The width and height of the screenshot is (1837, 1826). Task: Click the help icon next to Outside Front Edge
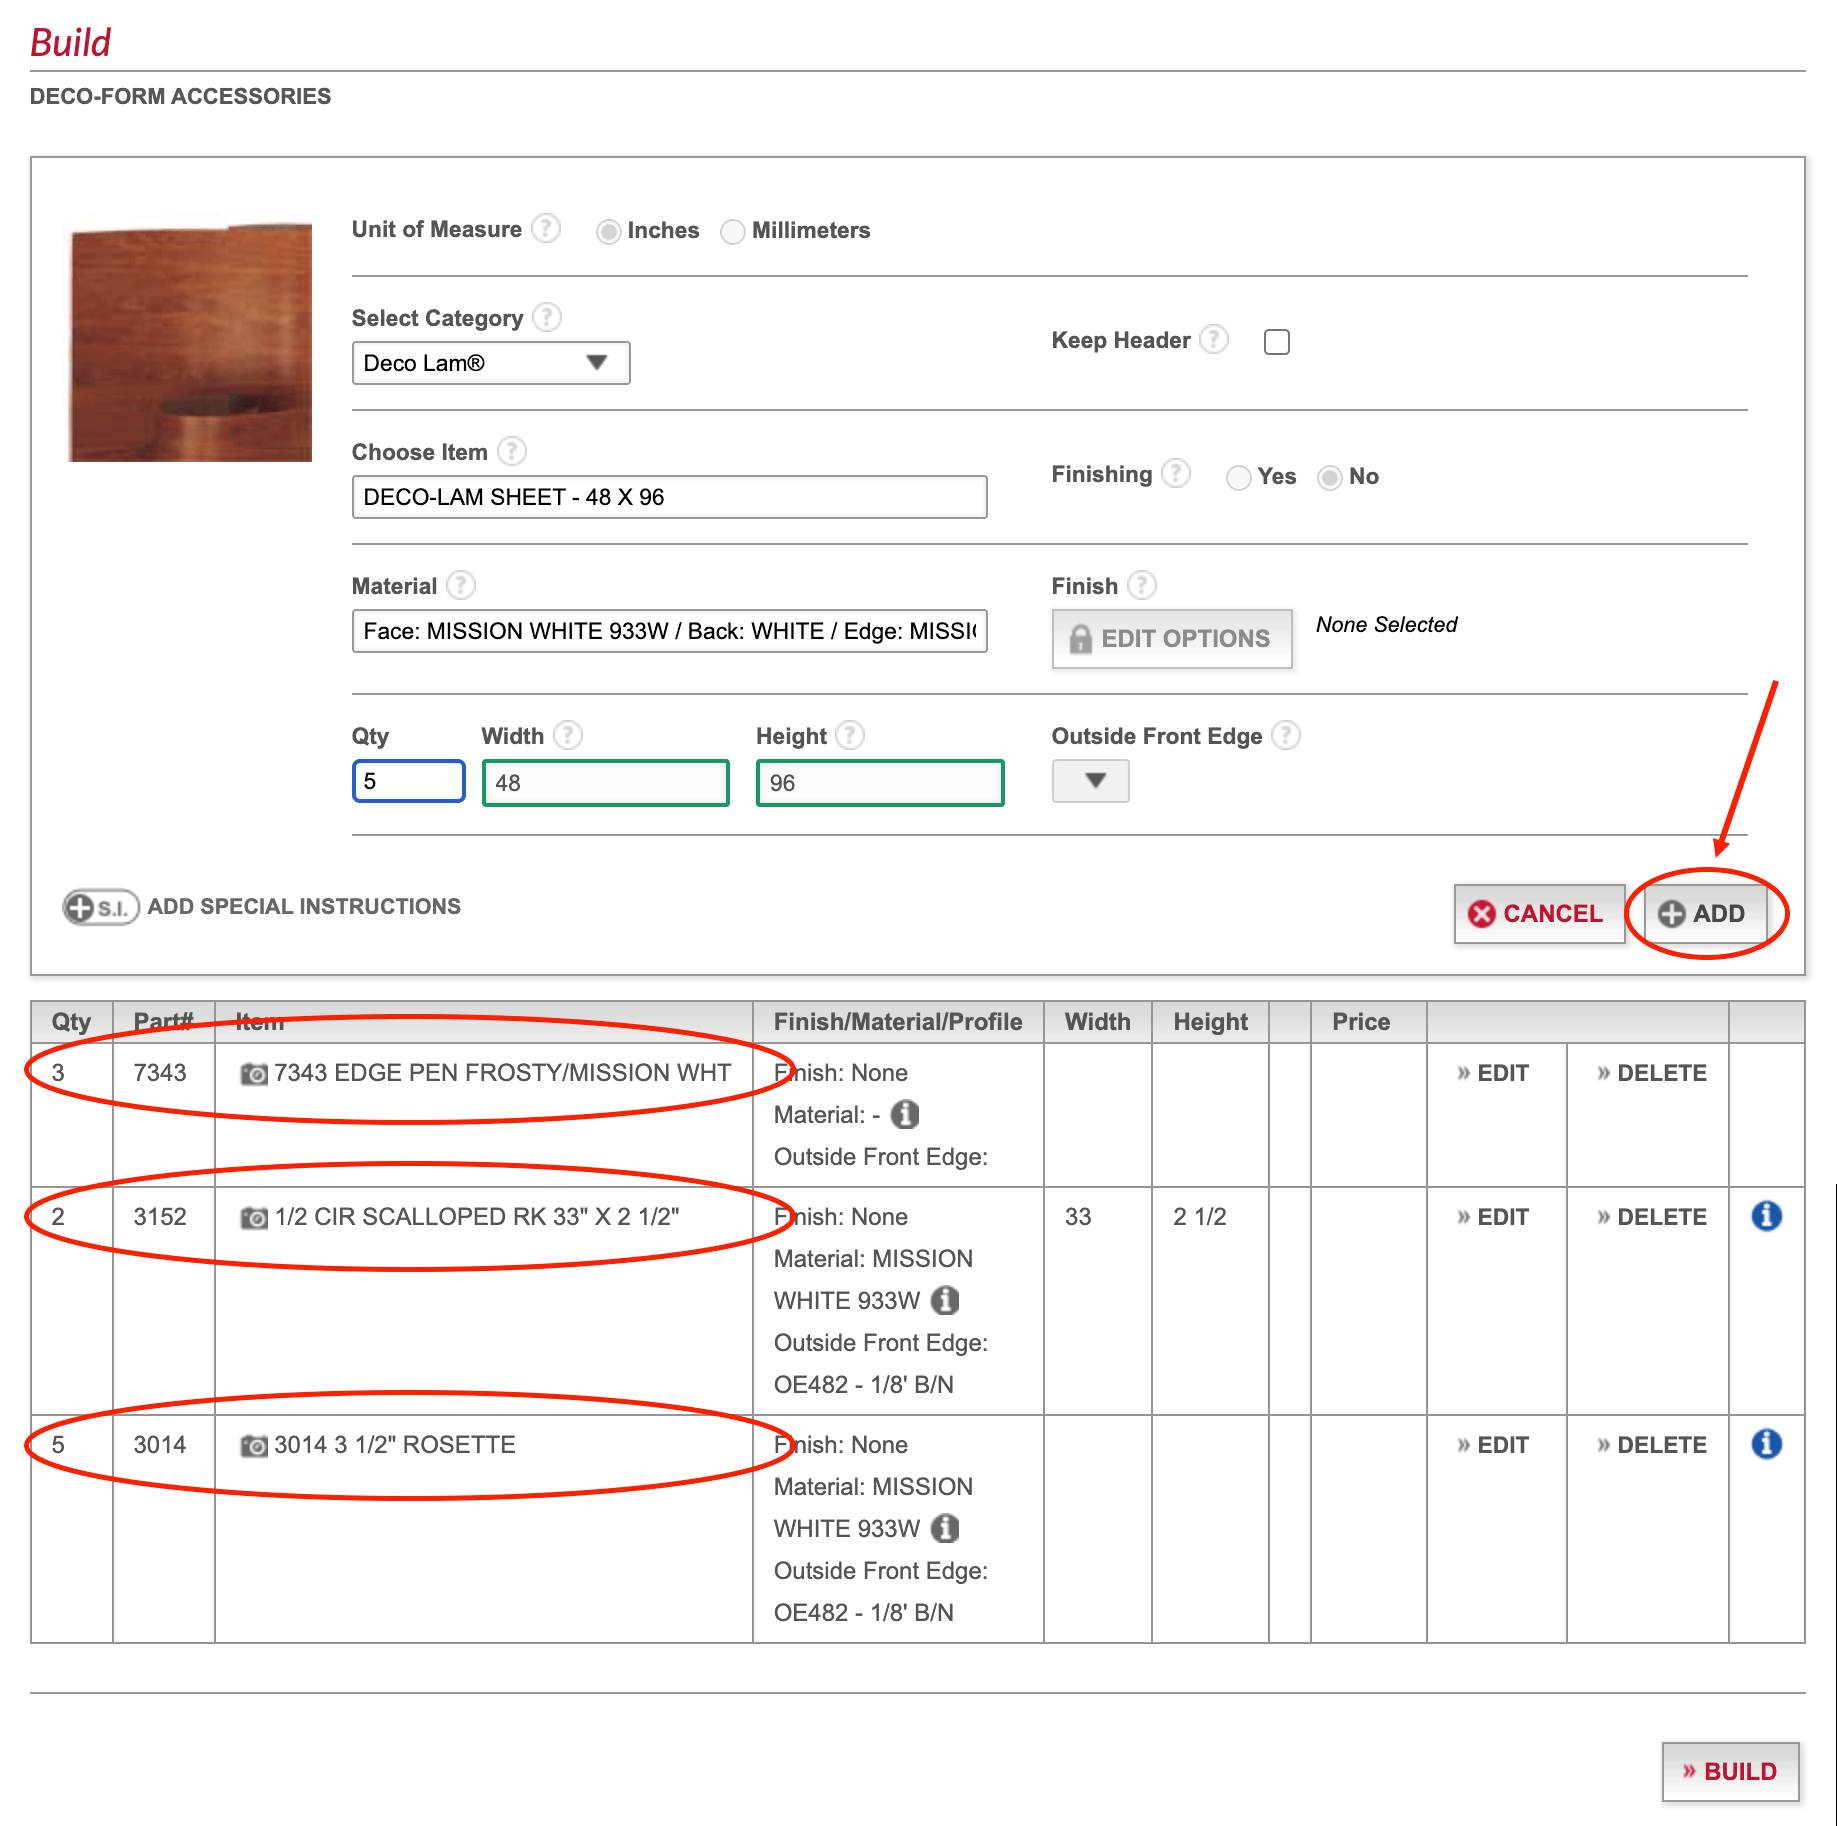[1286, 736]
